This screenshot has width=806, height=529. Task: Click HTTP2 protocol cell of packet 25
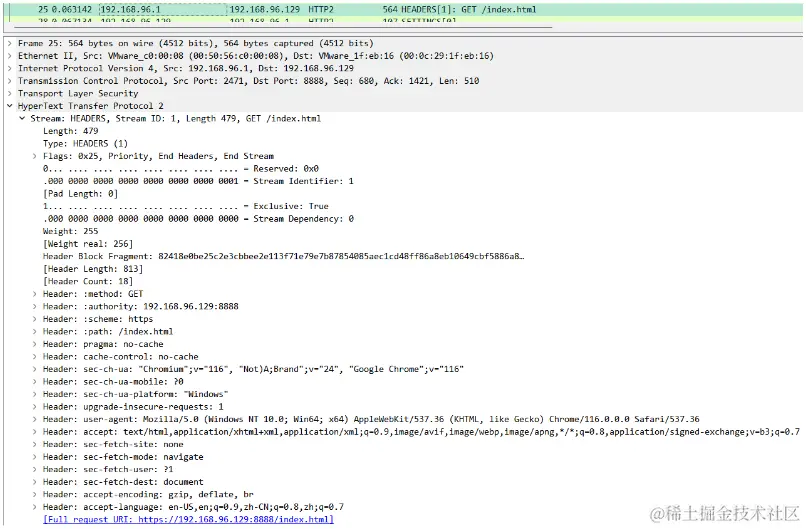(321, 9)
